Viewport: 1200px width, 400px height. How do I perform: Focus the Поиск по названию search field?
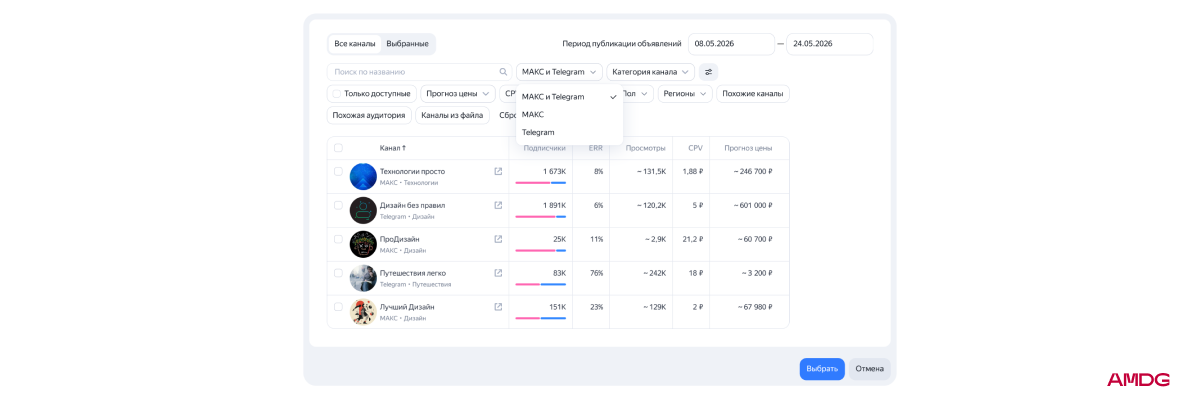pyautogui.click(x=420, y=72)
